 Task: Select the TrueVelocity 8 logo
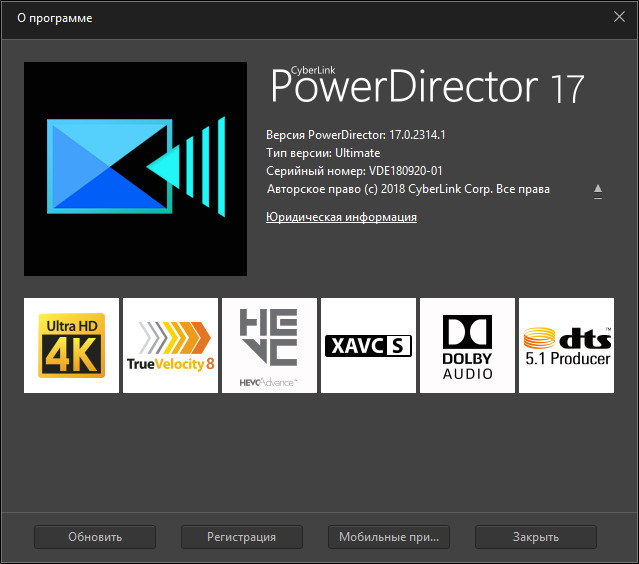coord(170,345)
